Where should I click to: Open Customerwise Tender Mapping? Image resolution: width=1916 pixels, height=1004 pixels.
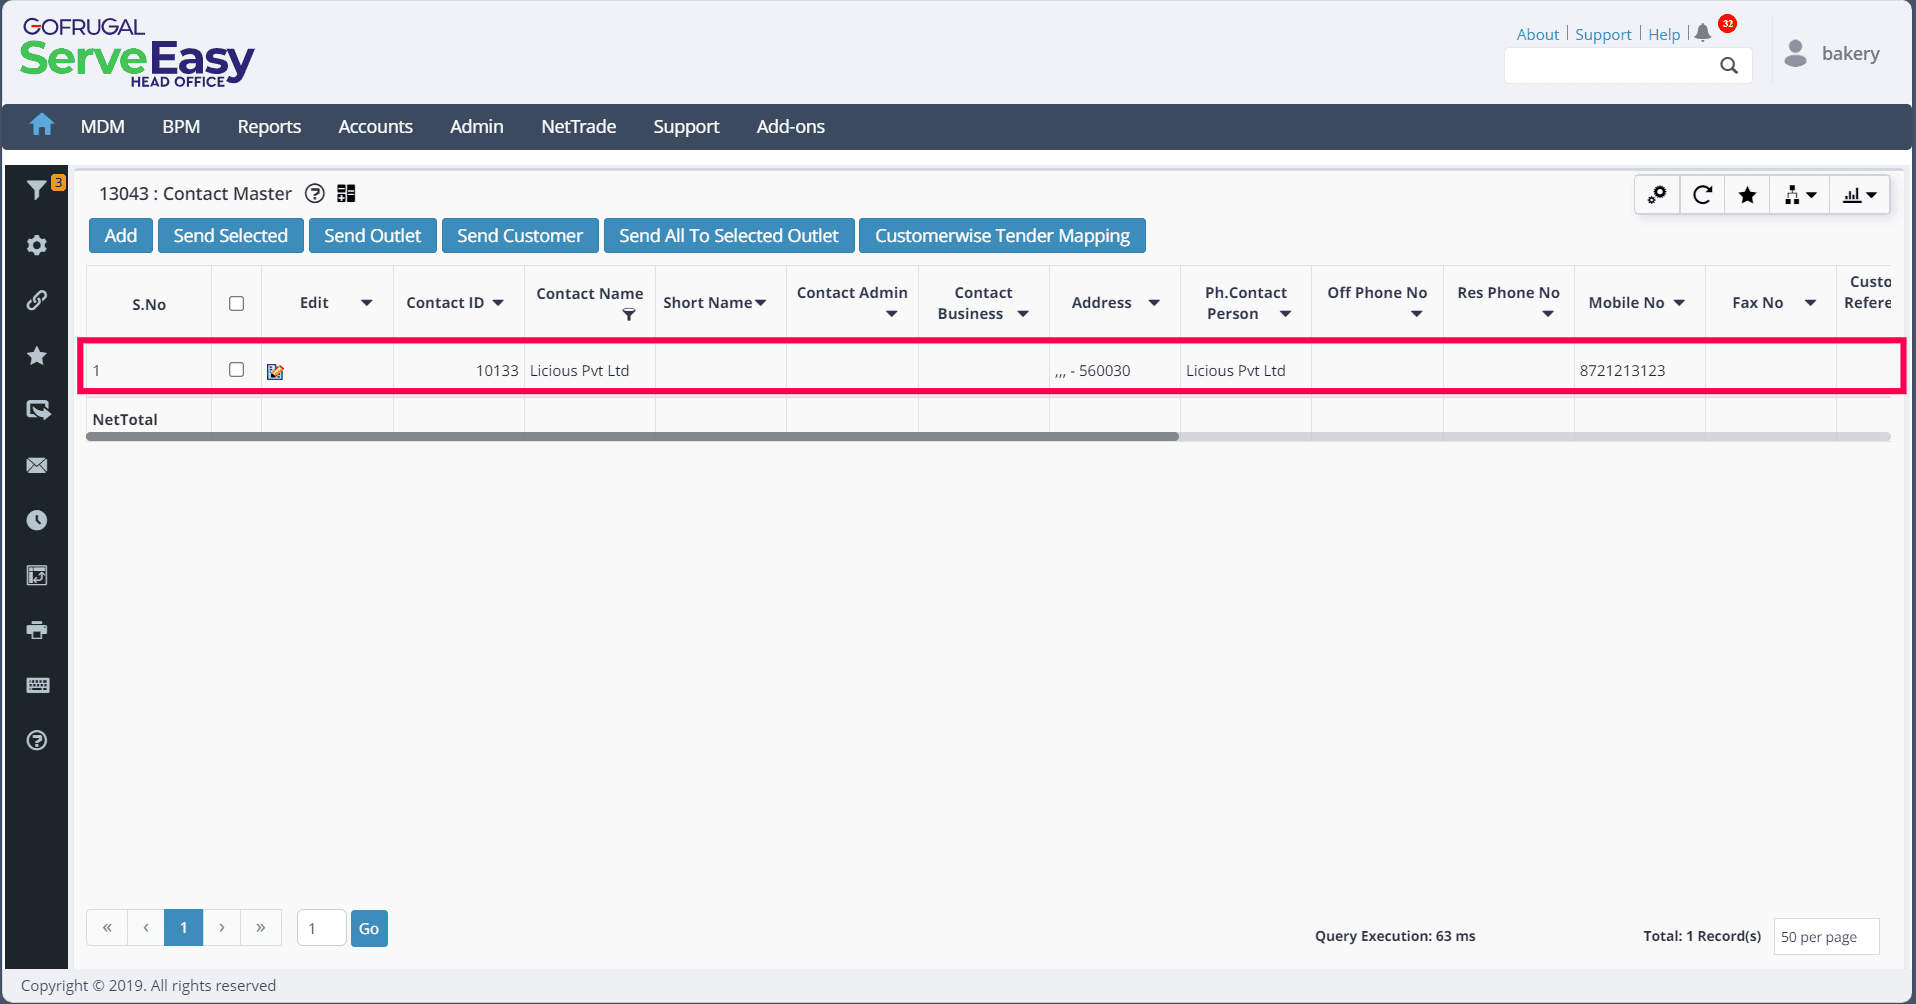coord(1002,236)
